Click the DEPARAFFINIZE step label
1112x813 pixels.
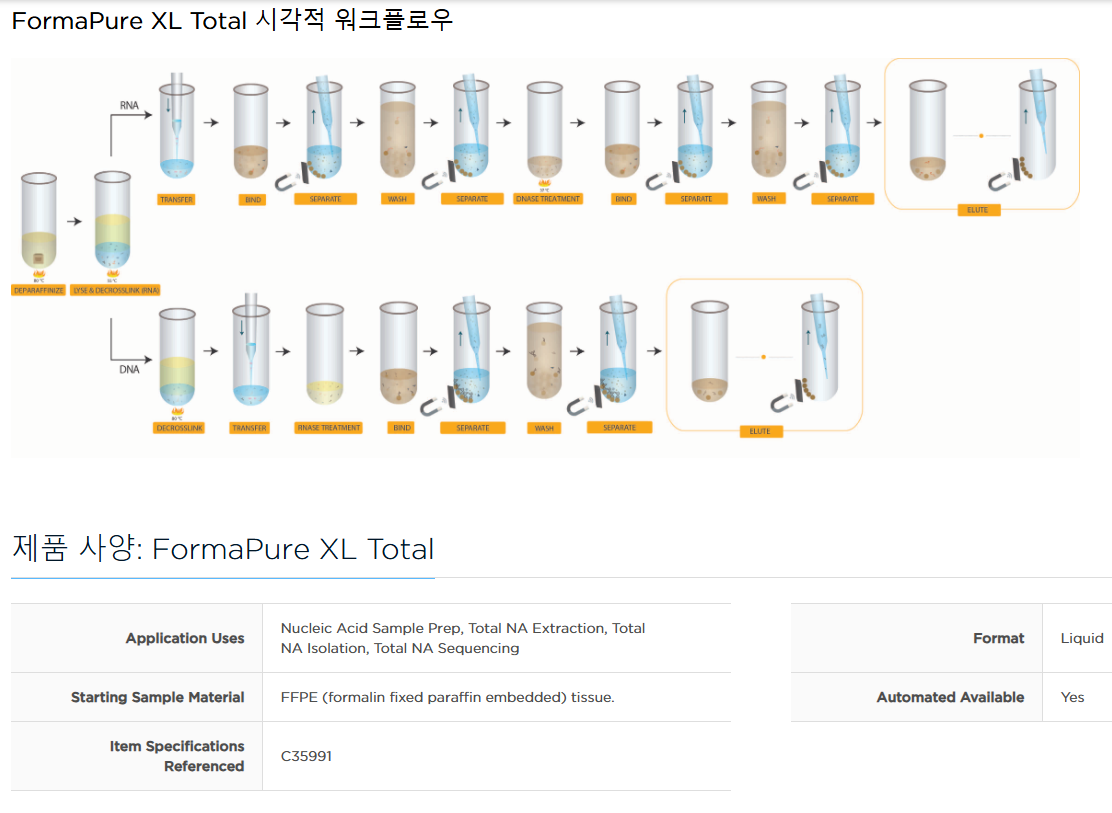coord(39,290)
